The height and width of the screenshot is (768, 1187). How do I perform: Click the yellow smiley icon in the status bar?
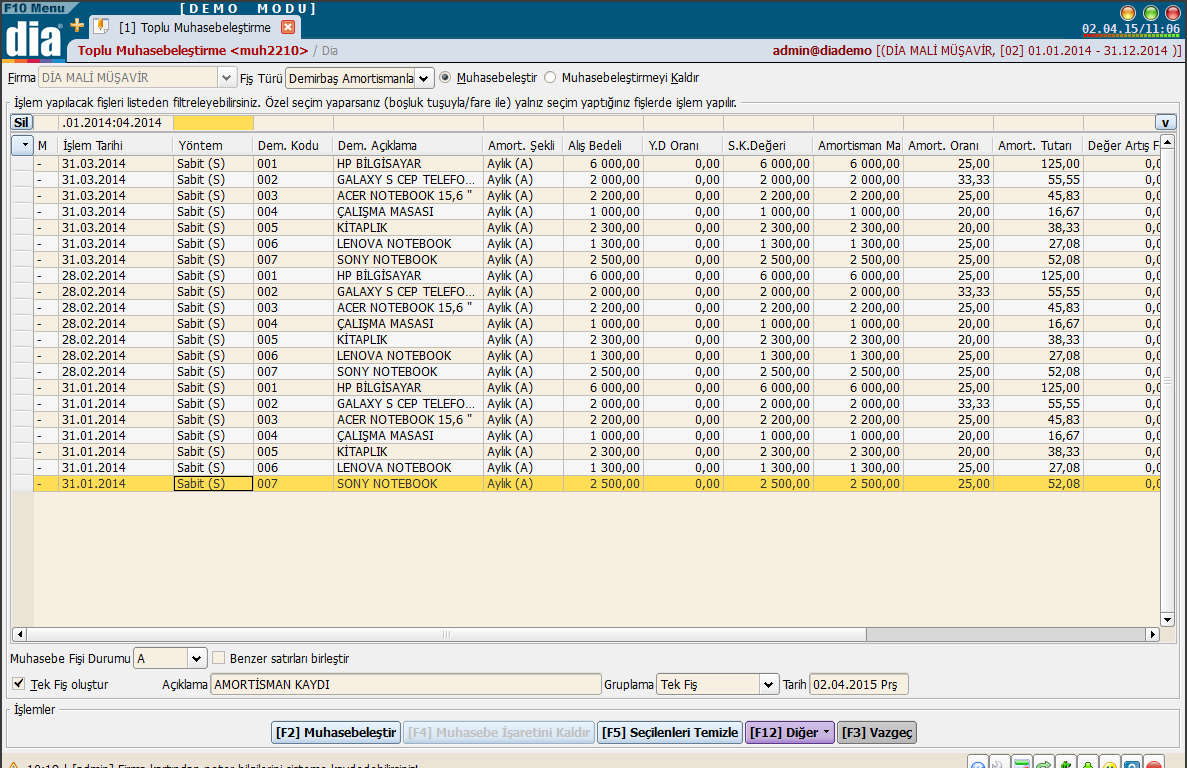pyautogui.click(x=1109, y=763)
